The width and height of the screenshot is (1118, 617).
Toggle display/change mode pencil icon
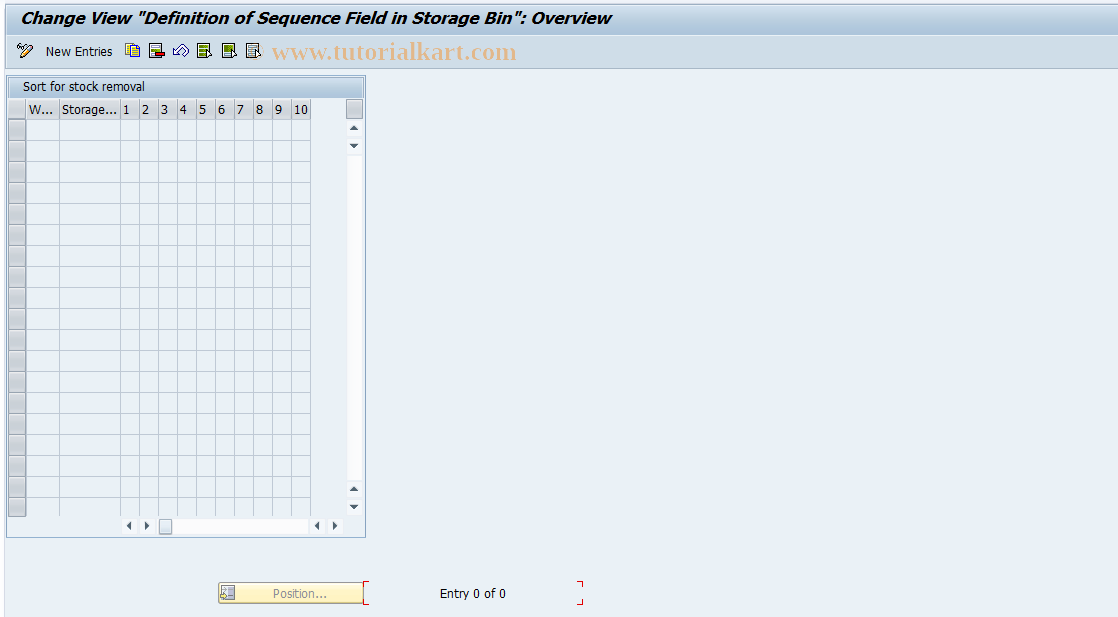(x=25, y=51)
